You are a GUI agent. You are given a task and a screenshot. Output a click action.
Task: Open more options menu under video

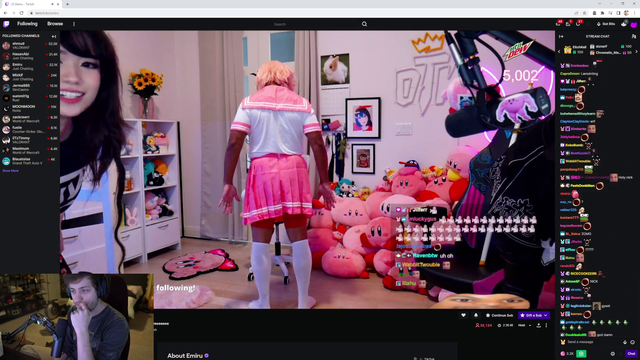point(547,325)
